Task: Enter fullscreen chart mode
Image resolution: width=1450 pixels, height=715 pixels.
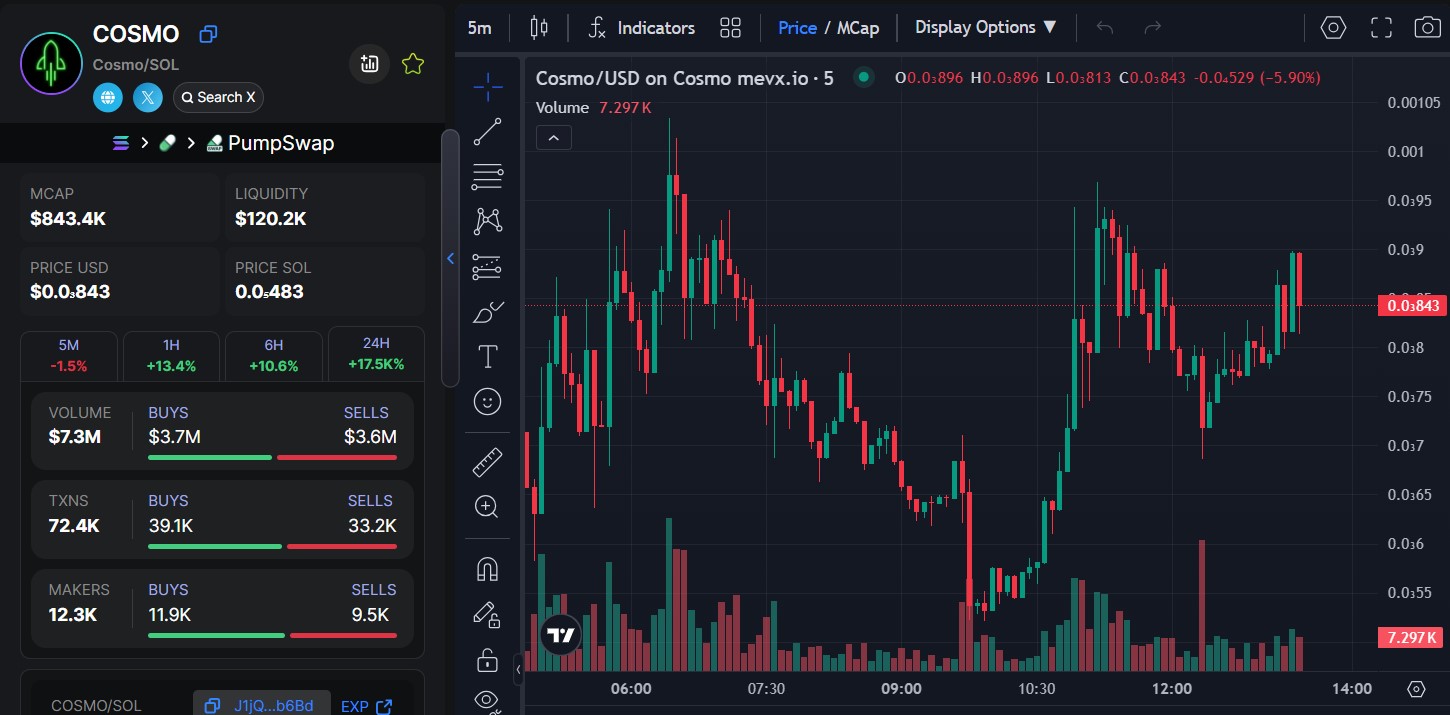Action: pos(1381,27)
